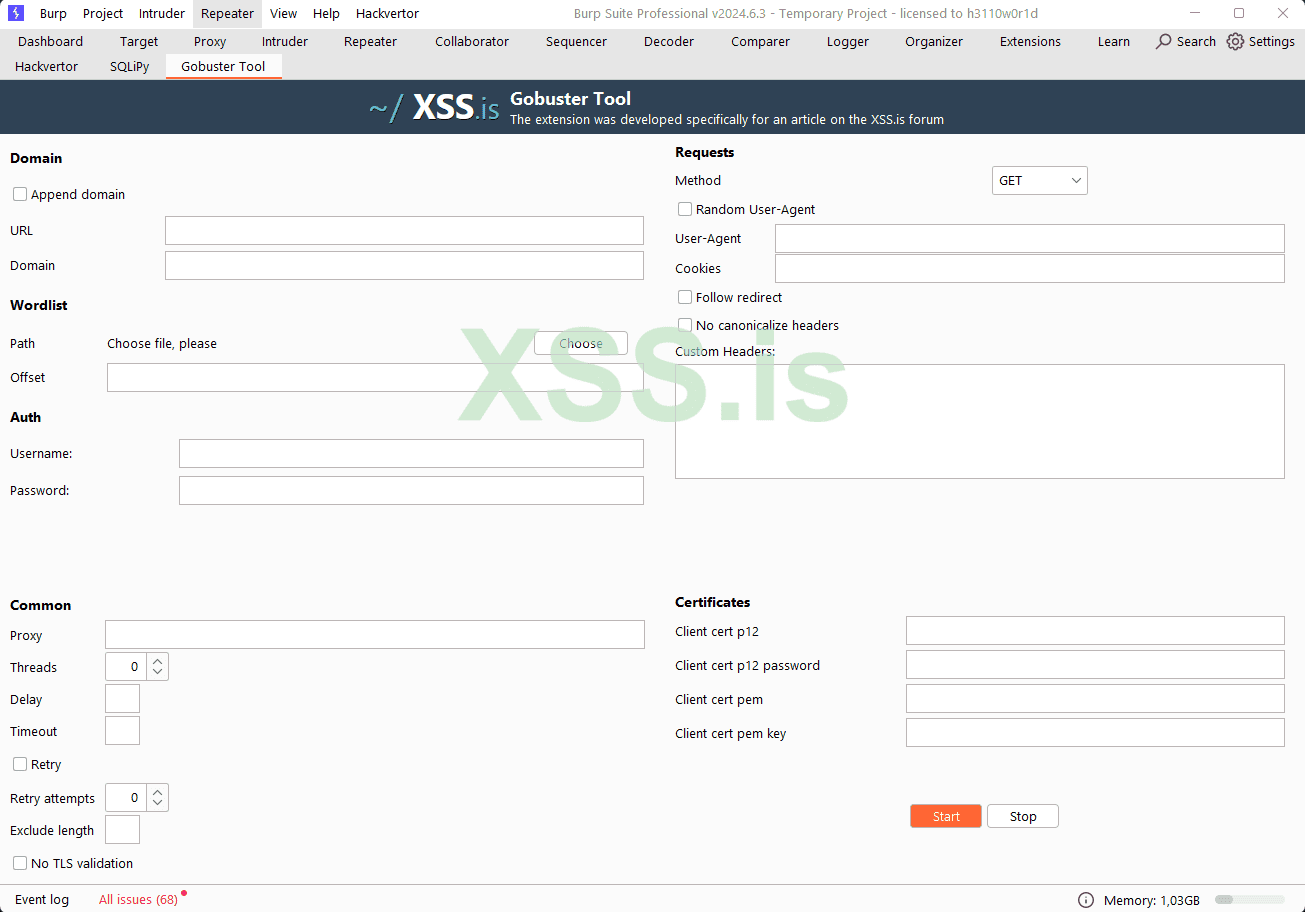
Task: Open the Logger tab
Action: [848, 41]
